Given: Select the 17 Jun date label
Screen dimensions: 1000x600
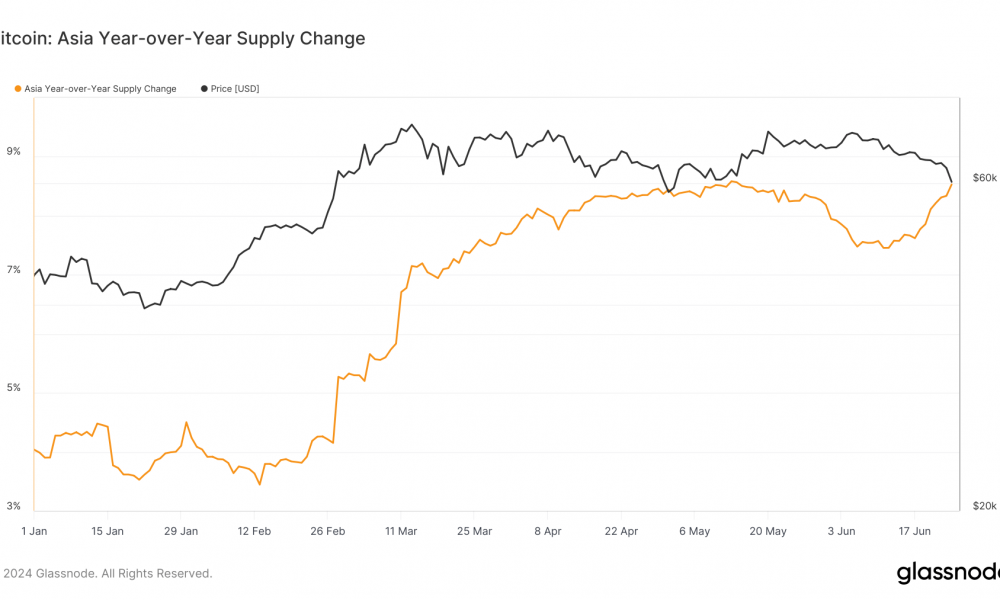Looking at the screenshot, I should point(915,531).
